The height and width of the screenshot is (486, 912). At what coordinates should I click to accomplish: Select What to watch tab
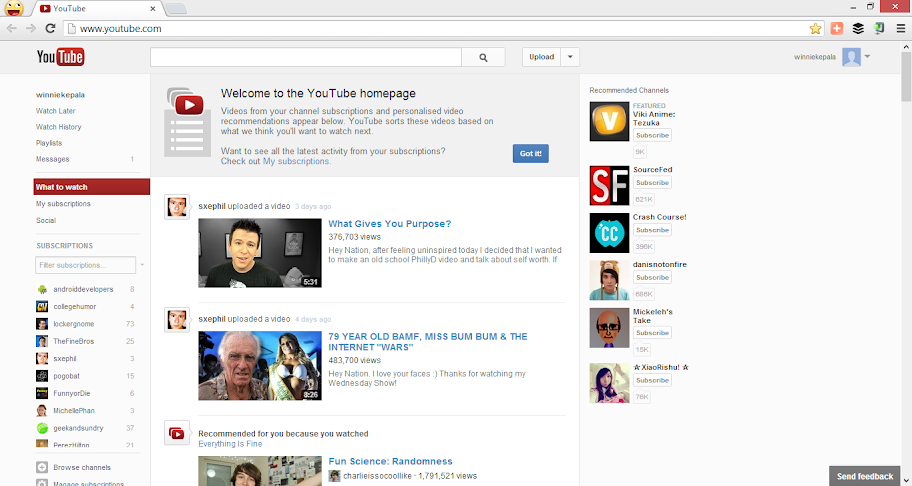click(92, 187)
